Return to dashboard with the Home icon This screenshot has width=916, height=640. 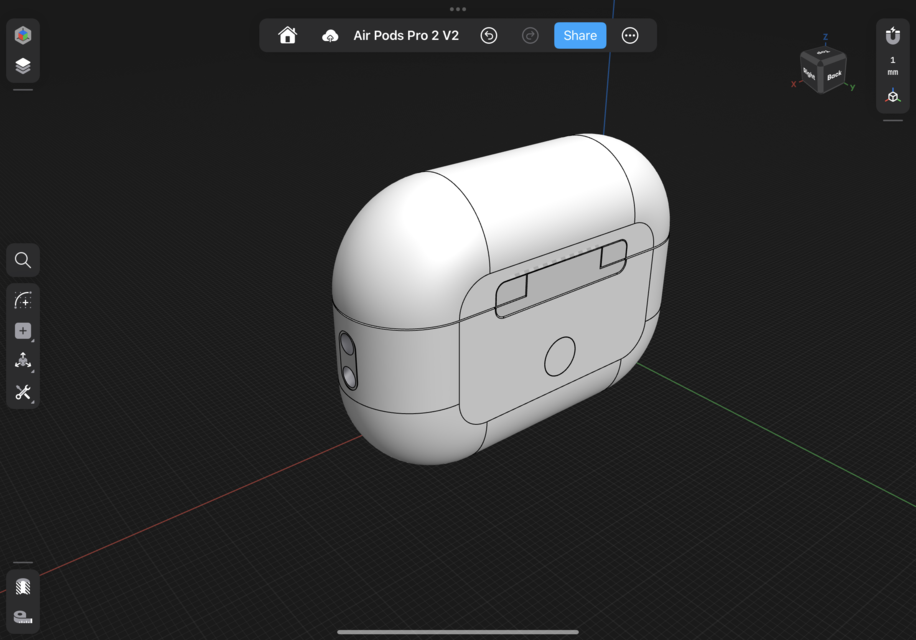288,35
